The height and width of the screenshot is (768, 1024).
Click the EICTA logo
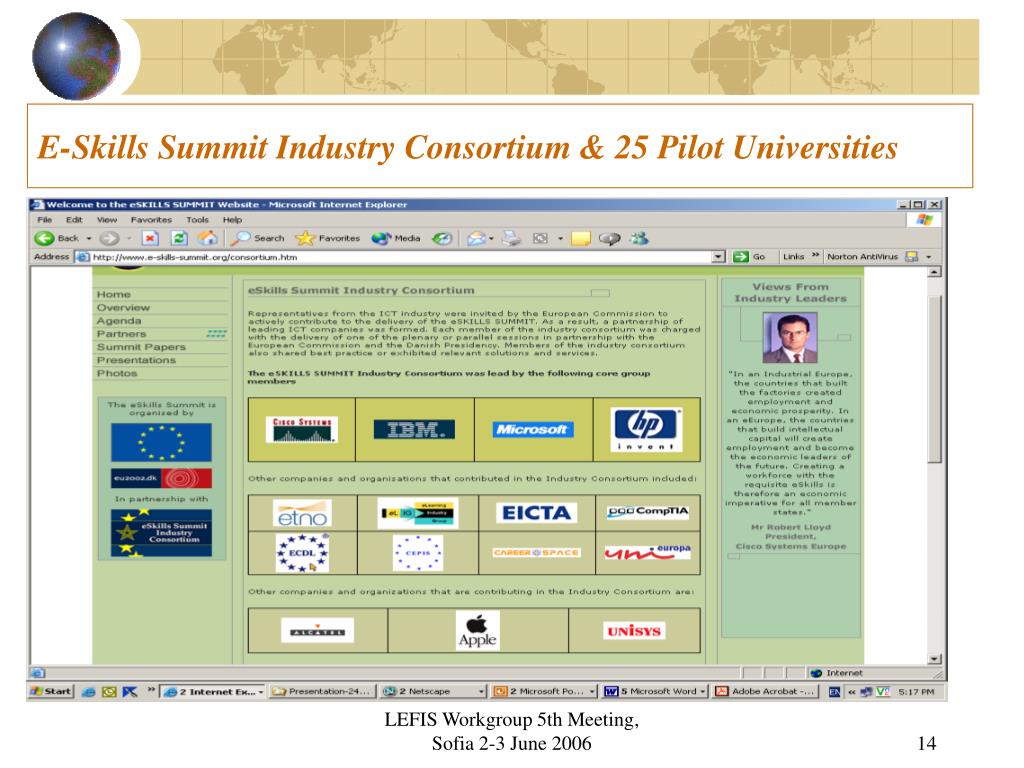pyautogui.click(x=536, y=513)
